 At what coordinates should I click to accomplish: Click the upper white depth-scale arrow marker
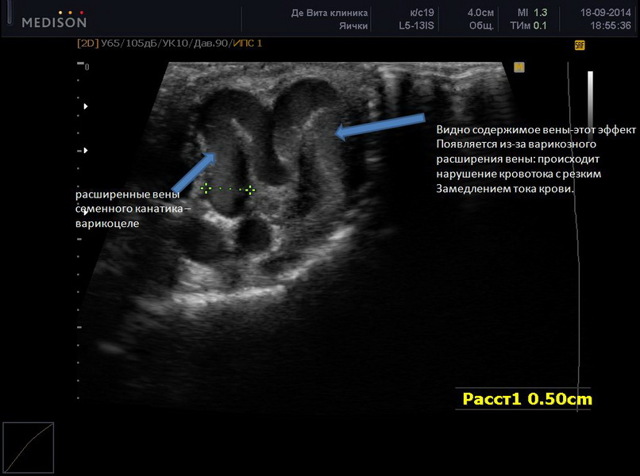tap(86, 105)
